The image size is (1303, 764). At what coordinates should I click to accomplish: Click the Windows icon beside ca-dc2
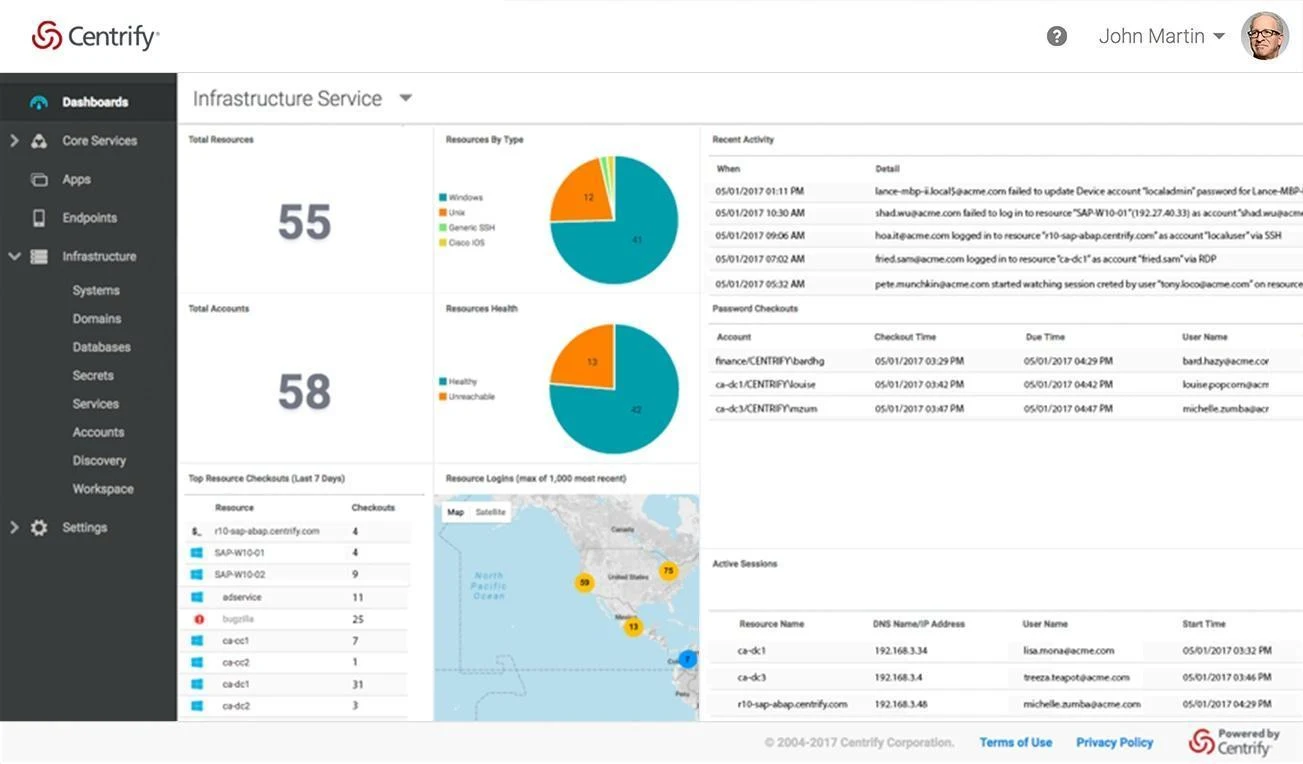click(x=197, y=706)
